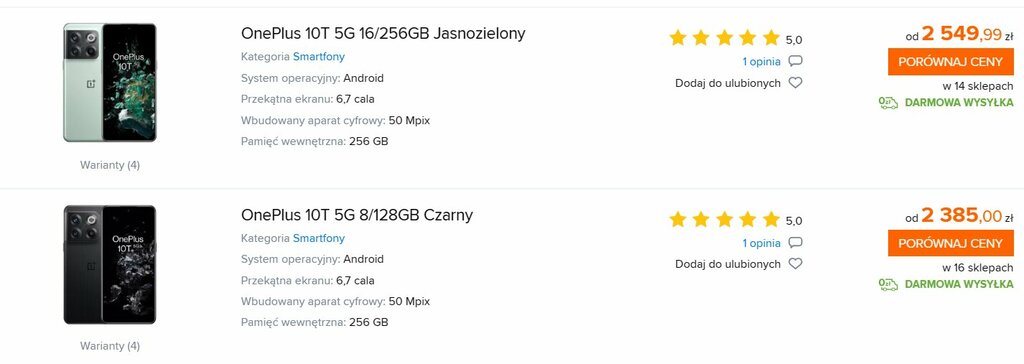1024x364 pixels.
Task: Open speech bubble icon for Jasnozielony reviews
Action: [x=795, y=61]
